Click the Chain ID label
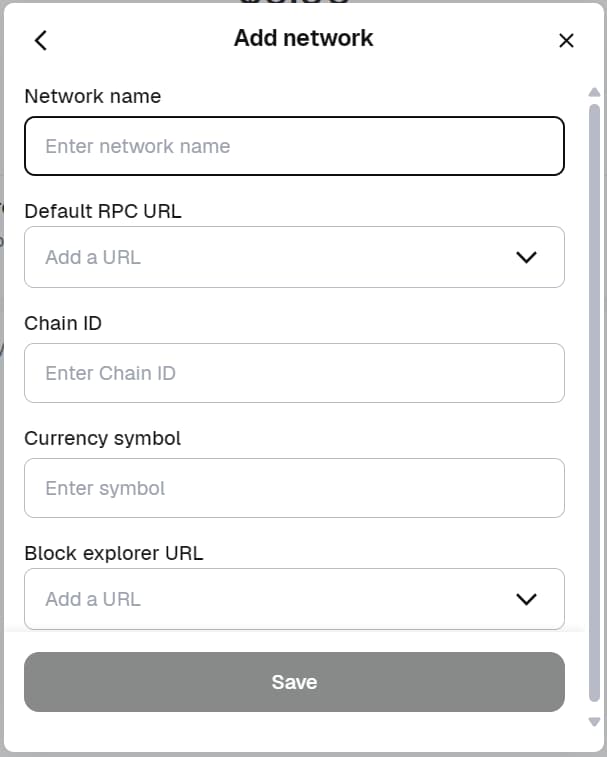Viewport: 607px width, 757px height. click(63, 323)
